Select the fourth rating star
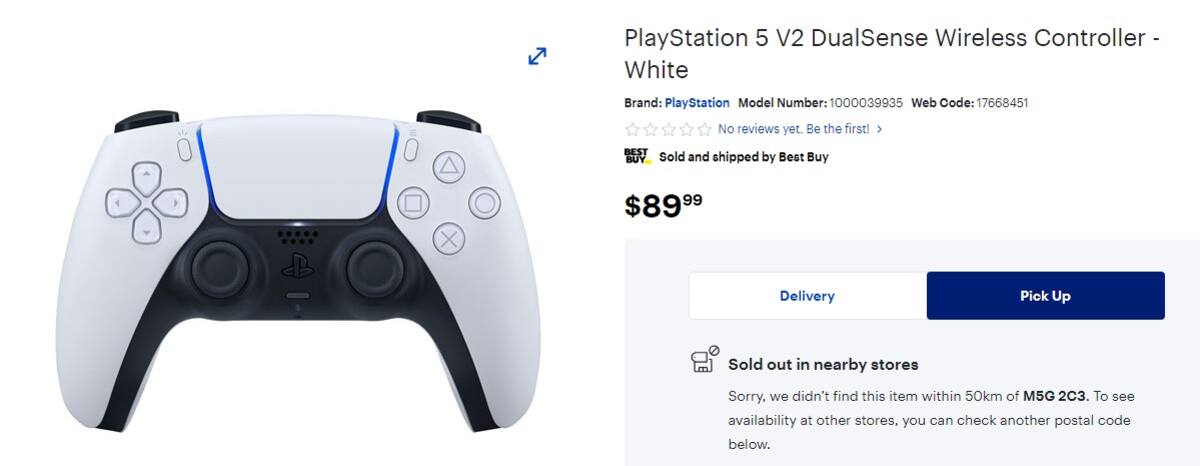The width and height of the screenshot is (1200, 466). coord(686,129)
